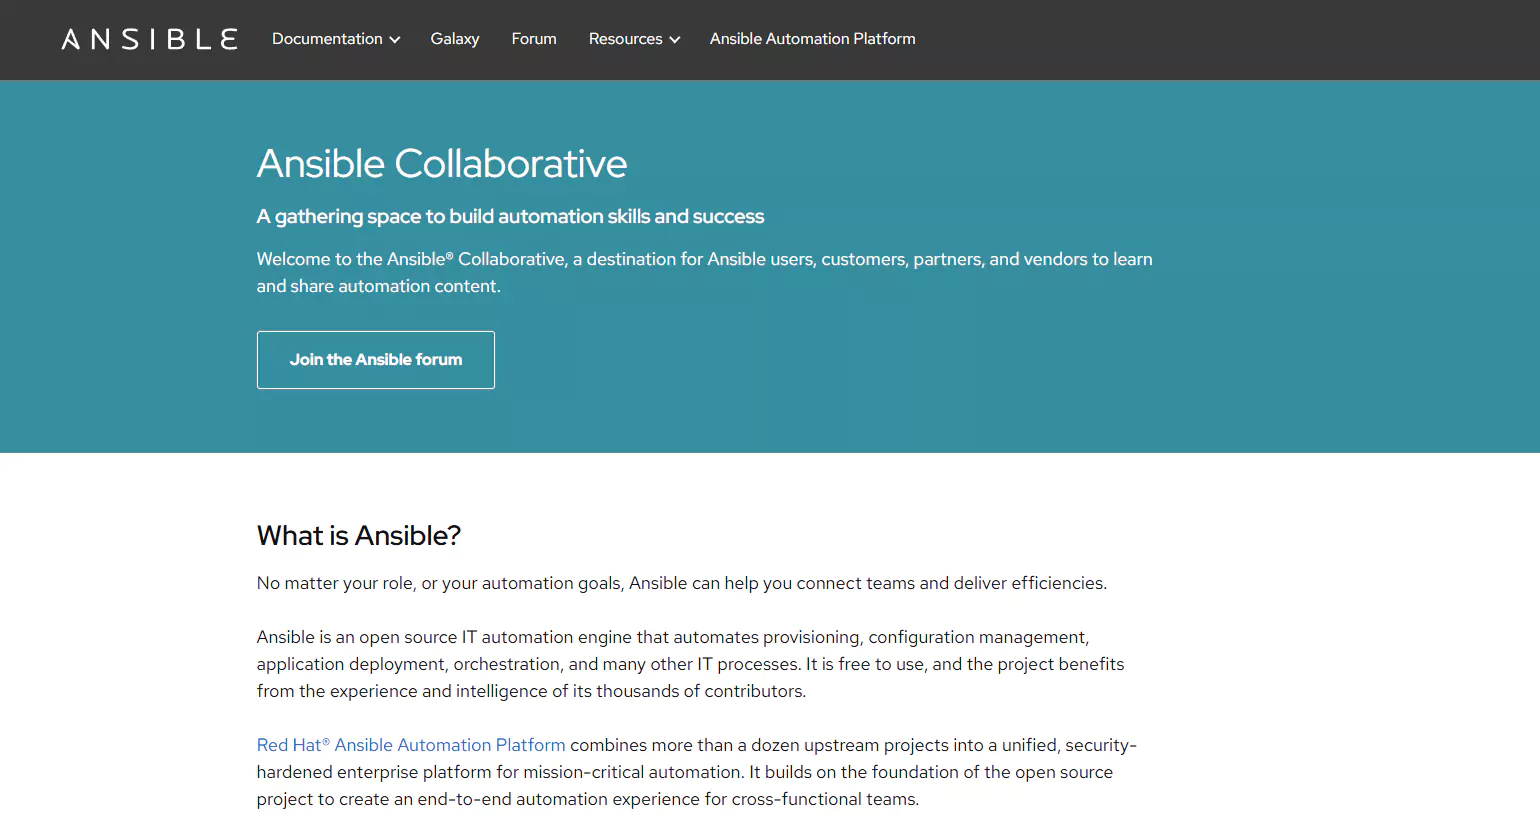Select Ansible Automation Platform in the navbar

click(812, 39)
